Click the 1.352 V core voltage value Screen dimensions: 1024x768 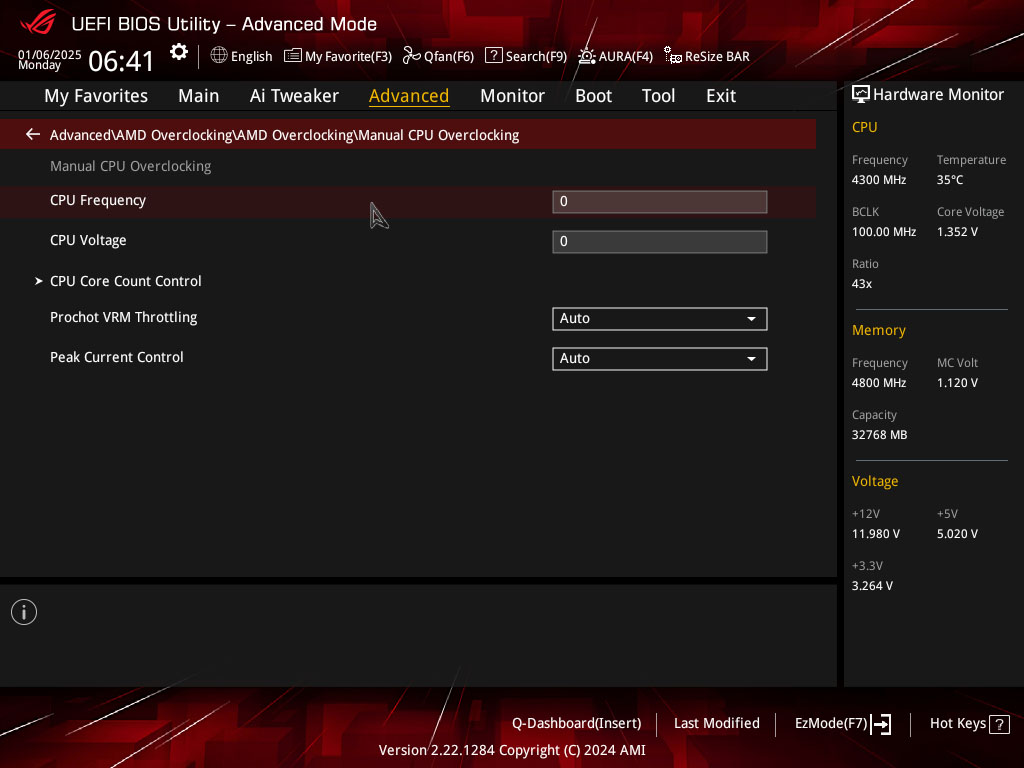pos(957,232)
